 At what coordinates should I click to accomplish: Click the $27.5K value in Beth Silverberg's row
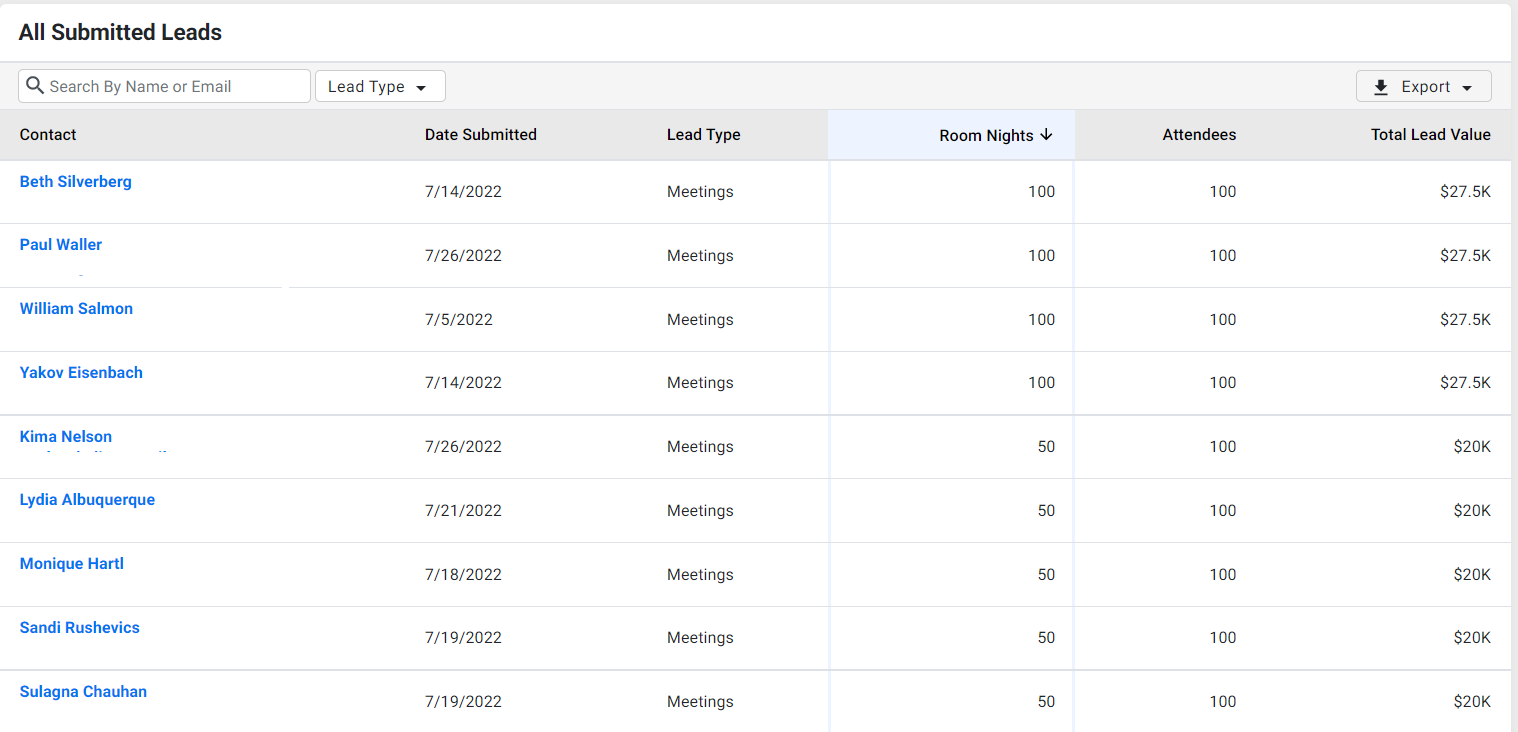pyautogui.click(x=1465, y=192)
